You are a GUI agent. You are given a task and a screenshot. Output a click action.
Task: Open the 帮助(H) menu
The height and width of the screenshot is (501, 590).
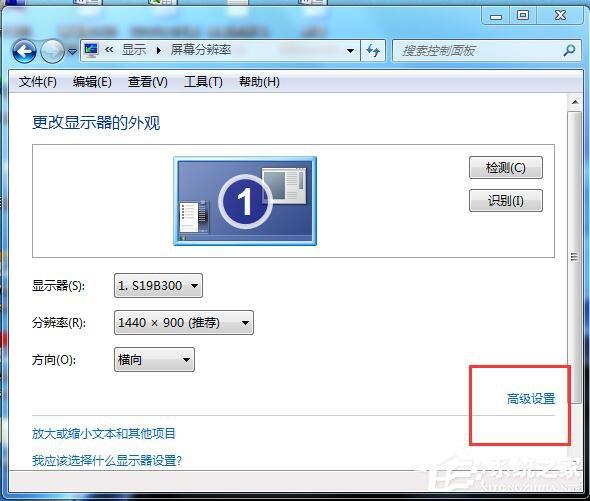point(259,82)
